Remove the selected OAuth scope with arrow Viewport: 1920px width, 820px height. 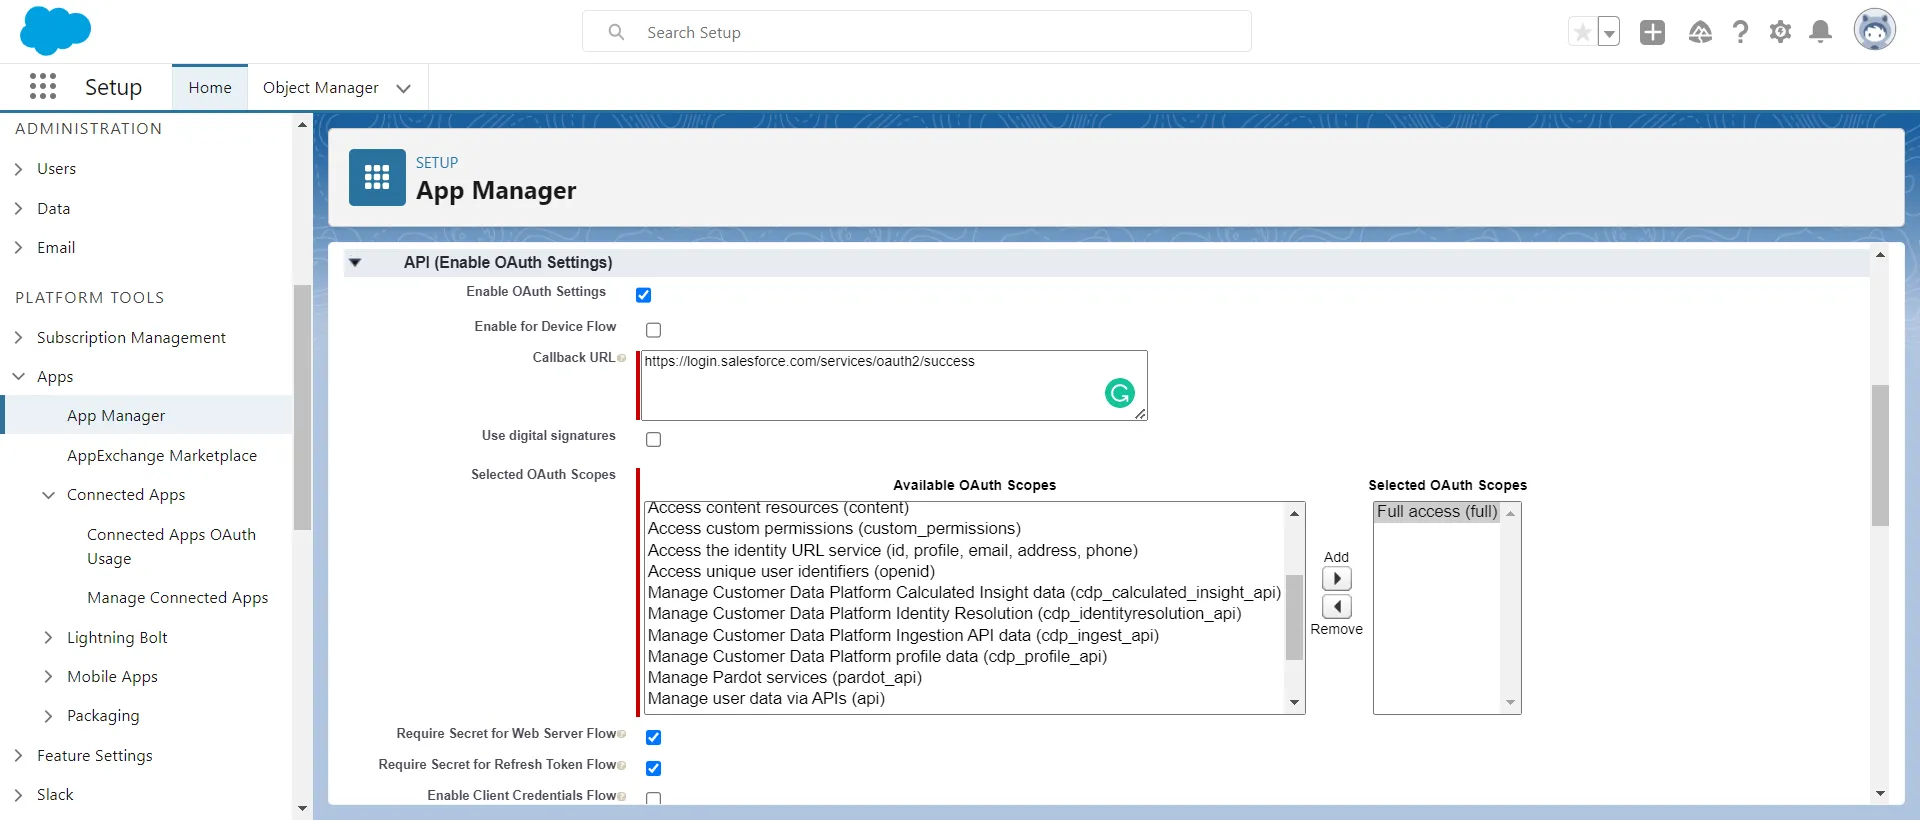(x=1337, y=607)
